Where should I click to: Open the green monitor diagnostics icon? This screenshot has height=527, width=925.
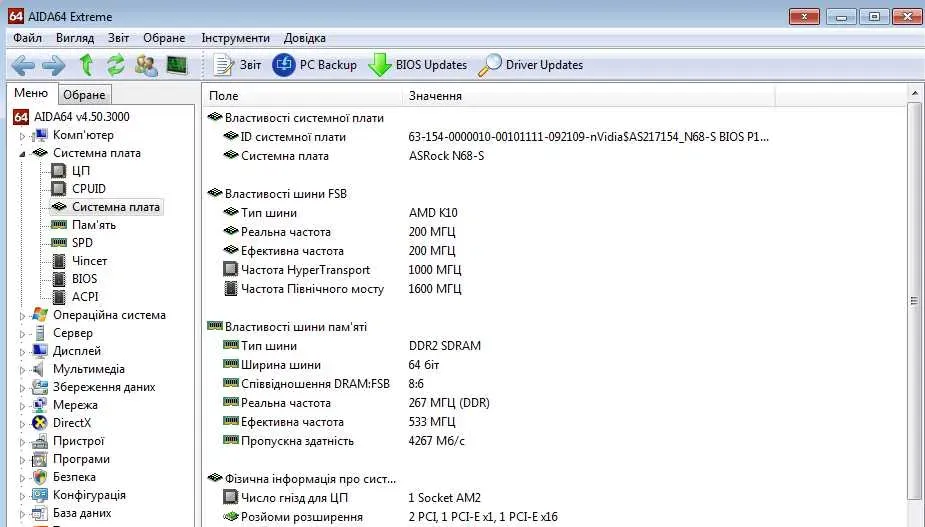[176, 65]
